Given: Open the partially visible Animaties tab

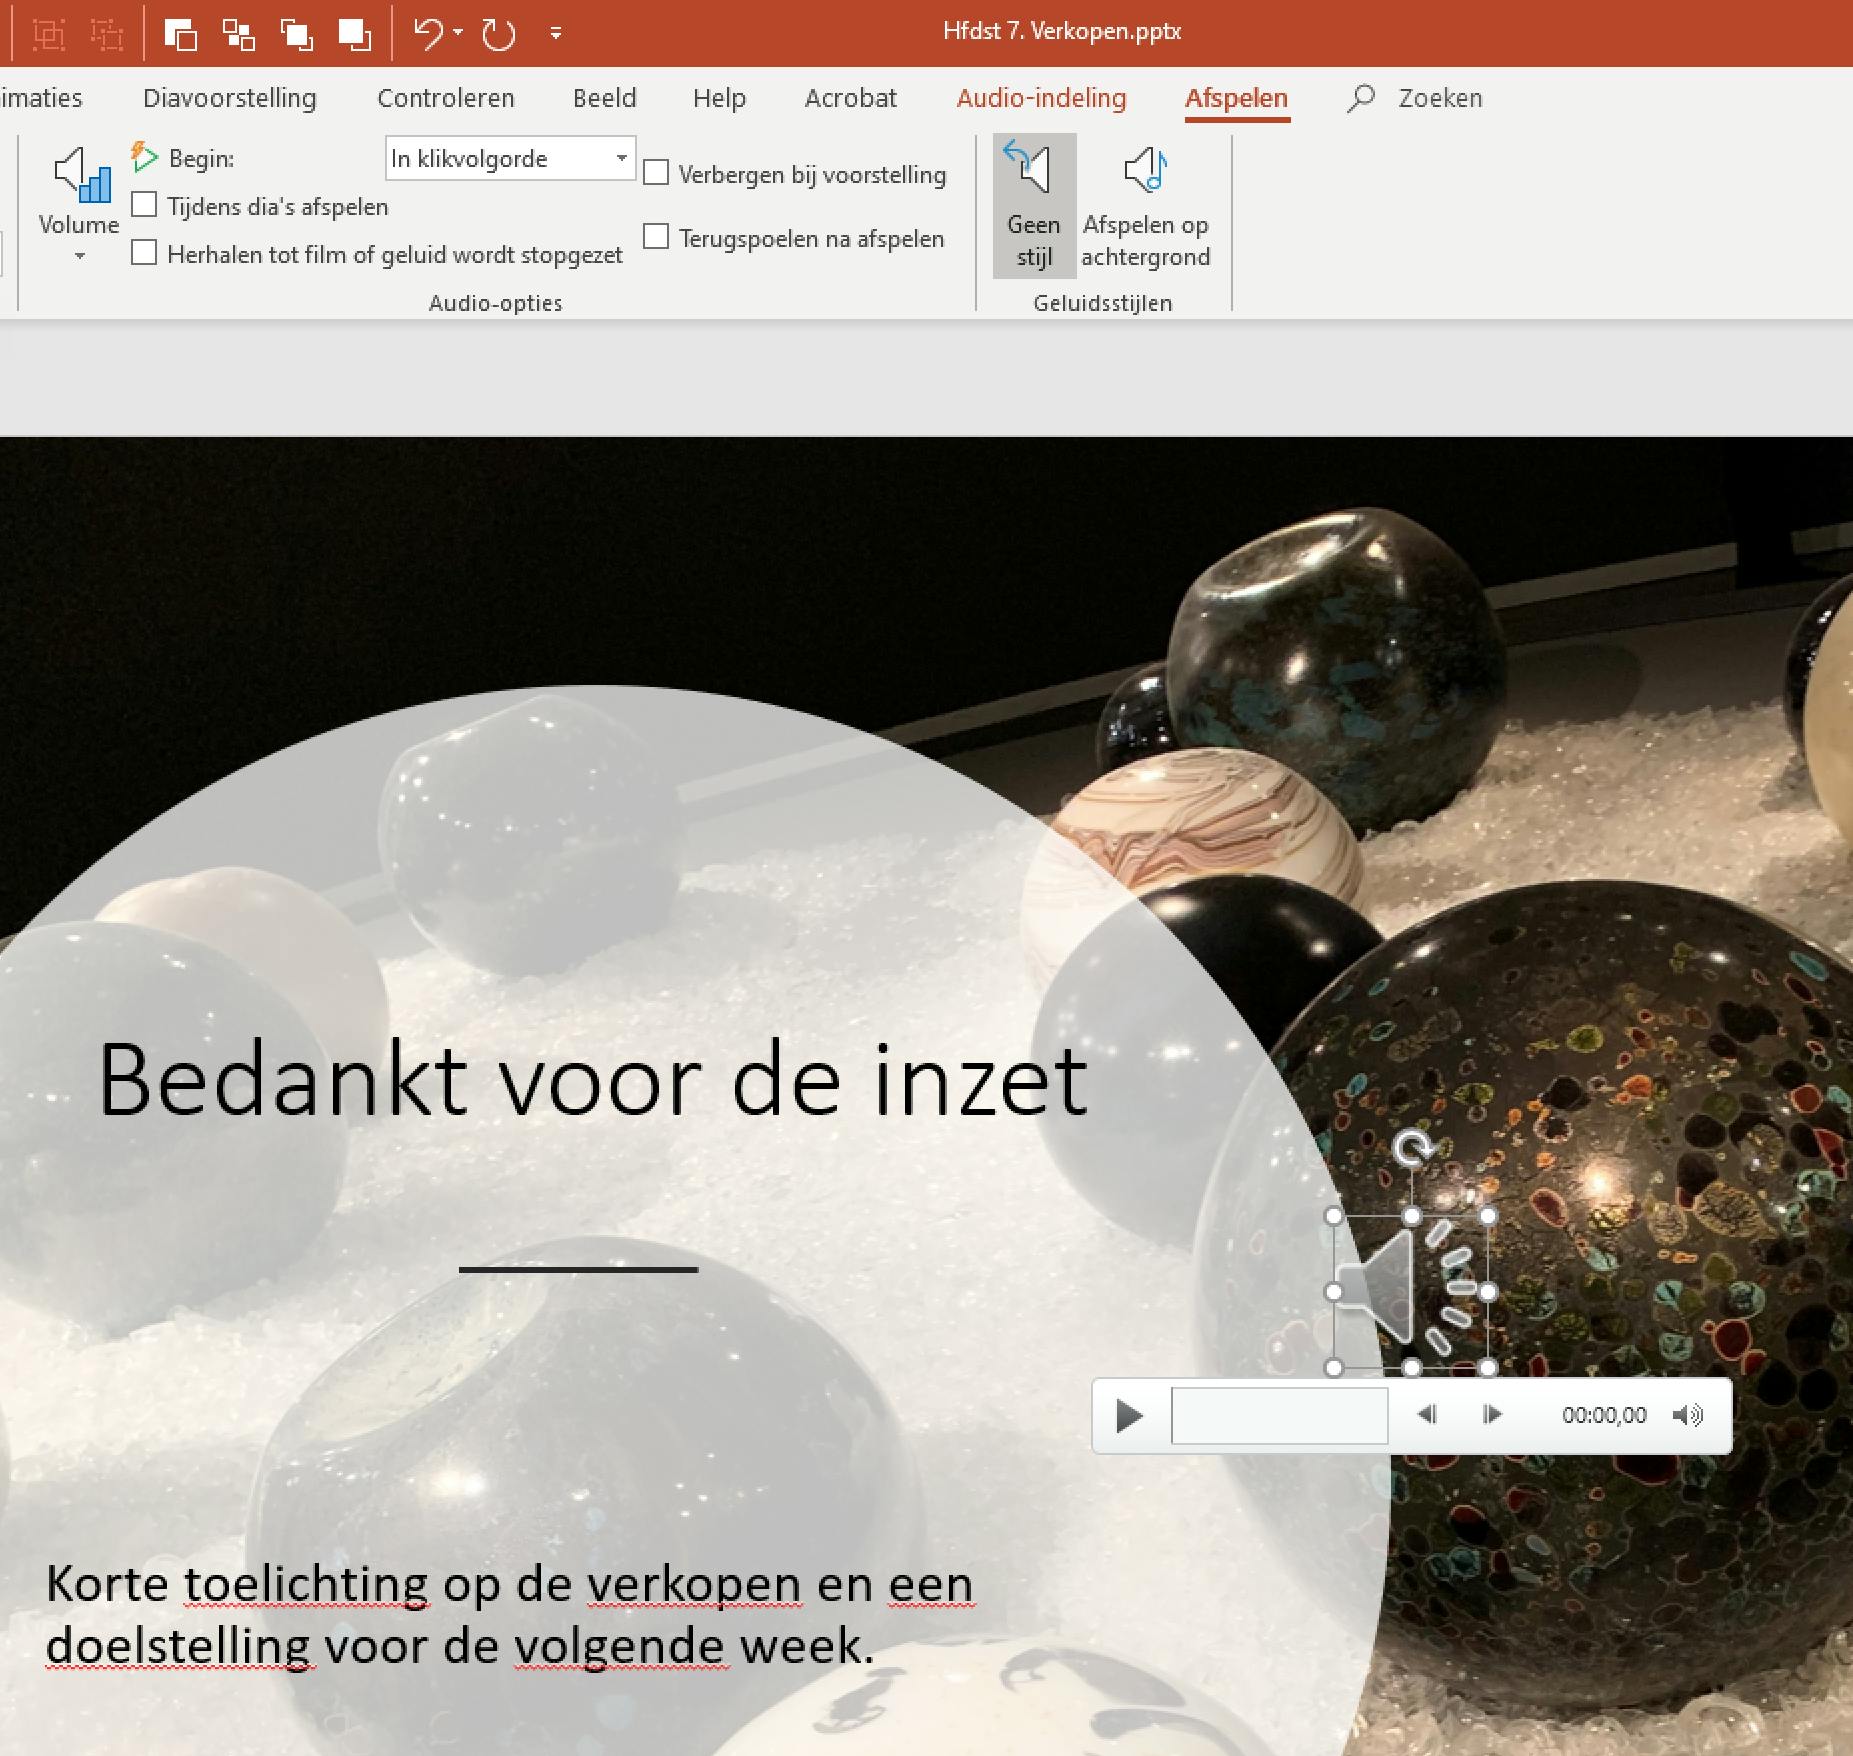Looking at the screenshot, I should point(41,98).
